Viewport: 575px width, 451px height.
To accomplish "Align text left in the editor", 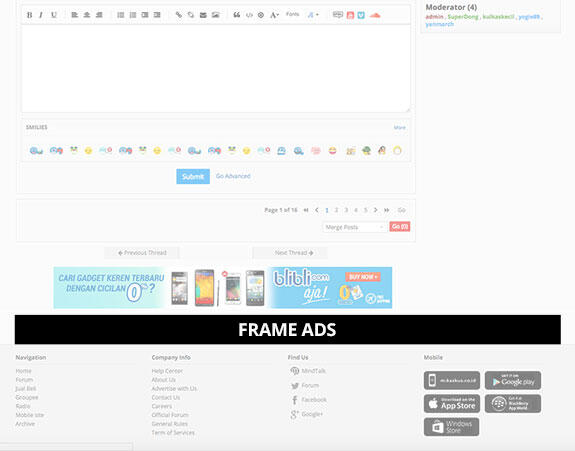I will click(x=74, y=15).
